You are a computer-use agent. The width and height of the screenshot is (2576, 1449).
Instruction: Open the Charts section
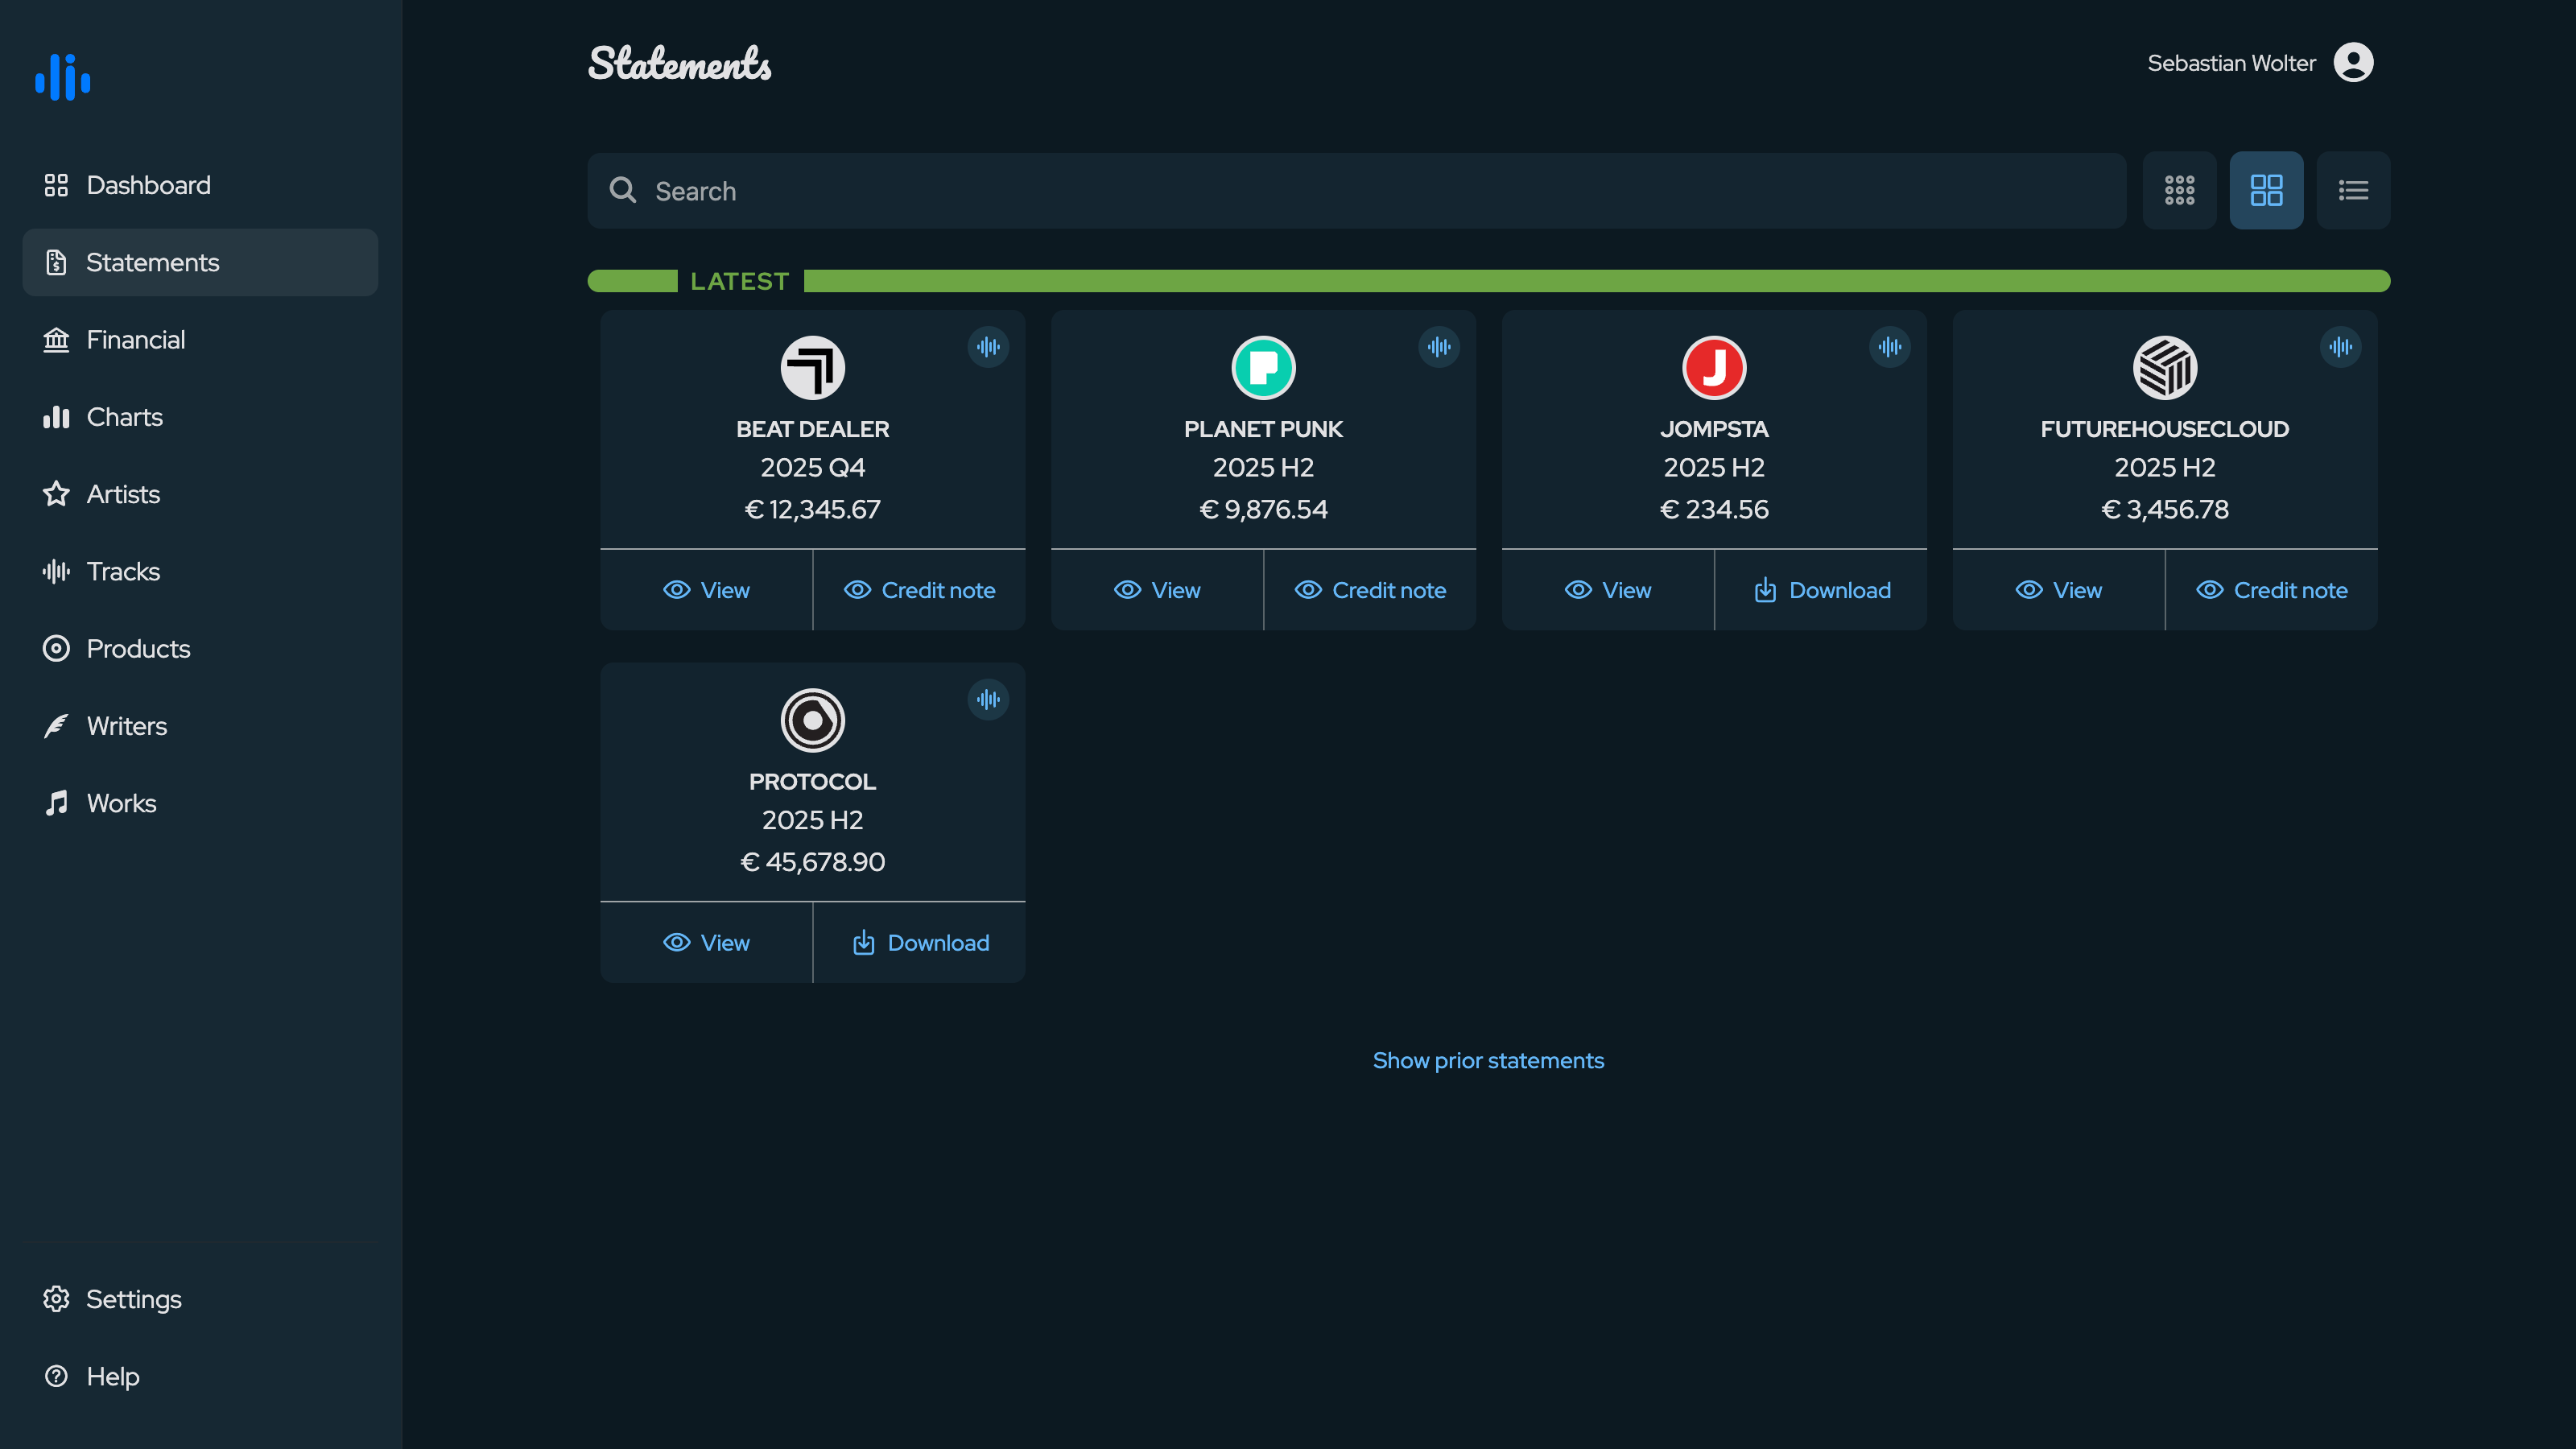tap(200, 417)
